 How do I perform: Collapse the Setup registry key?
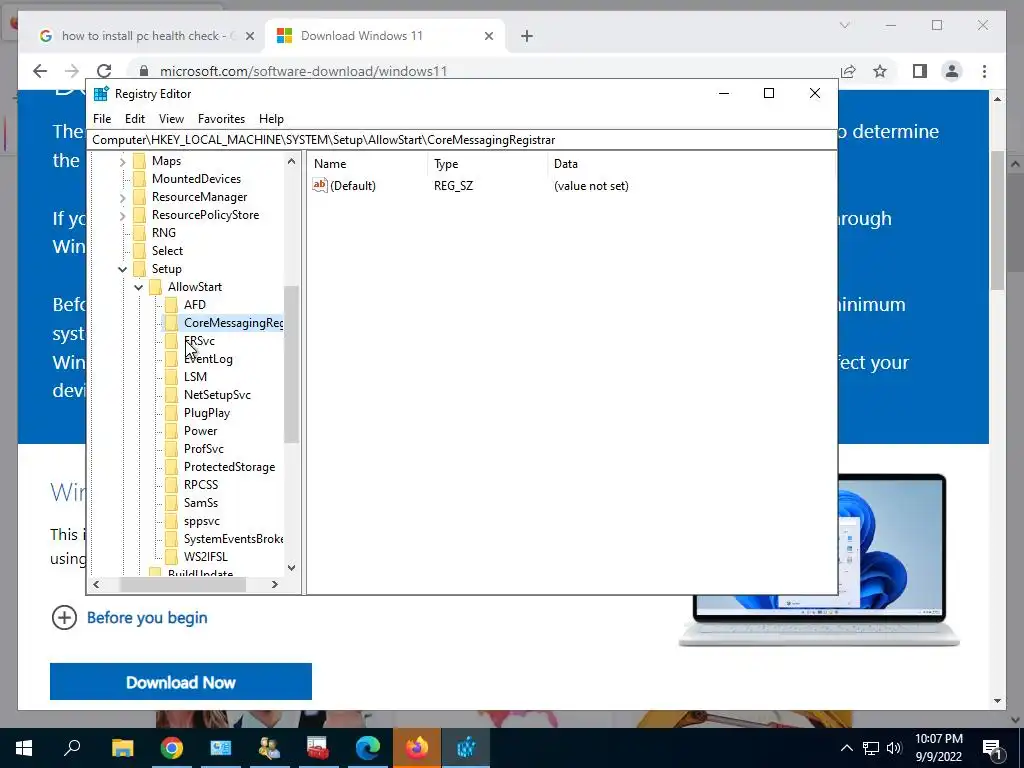point(122,269)
